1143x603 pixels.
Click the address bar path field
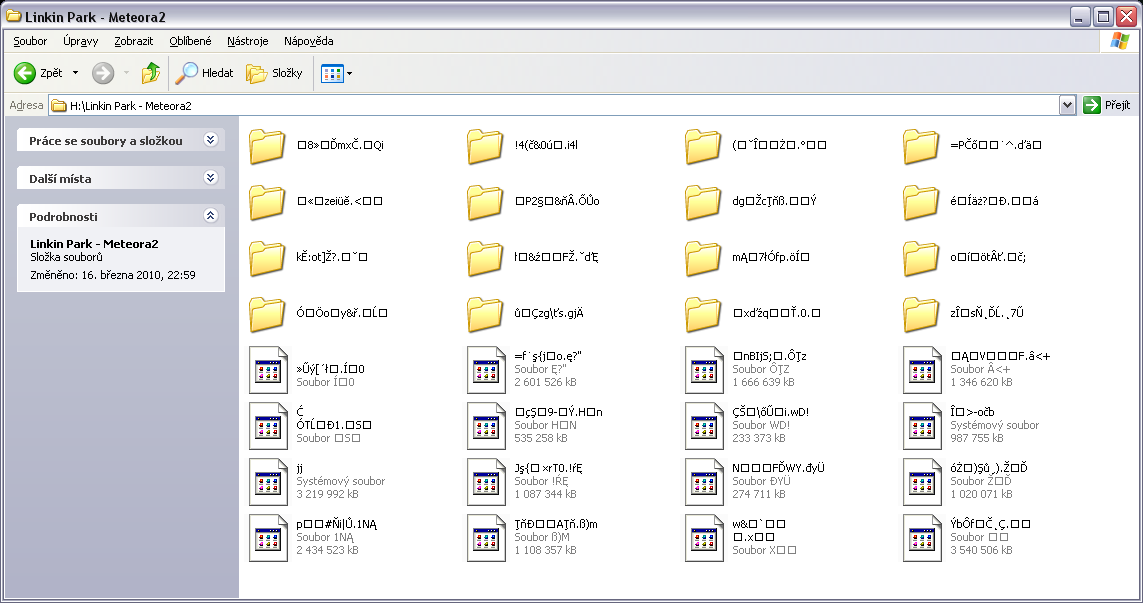click(554, 106)
